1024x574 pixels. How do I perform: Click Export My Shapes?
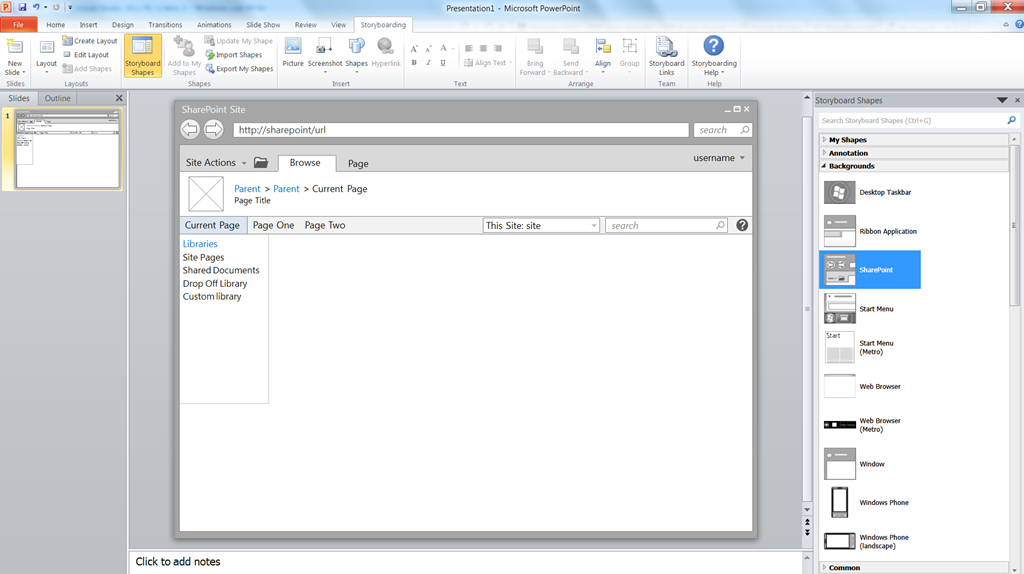239,69
